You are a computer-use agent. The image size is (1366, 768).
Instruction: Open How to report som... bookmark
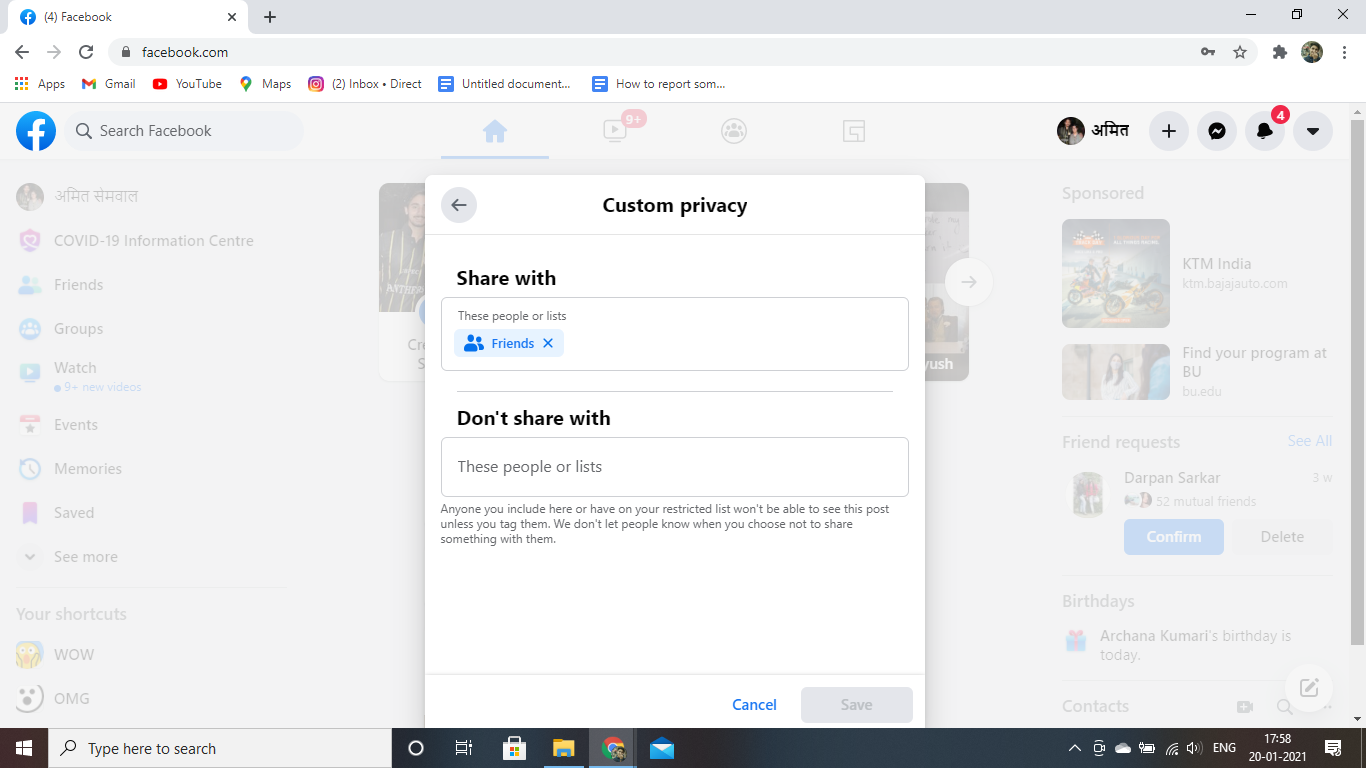[659, 84]
